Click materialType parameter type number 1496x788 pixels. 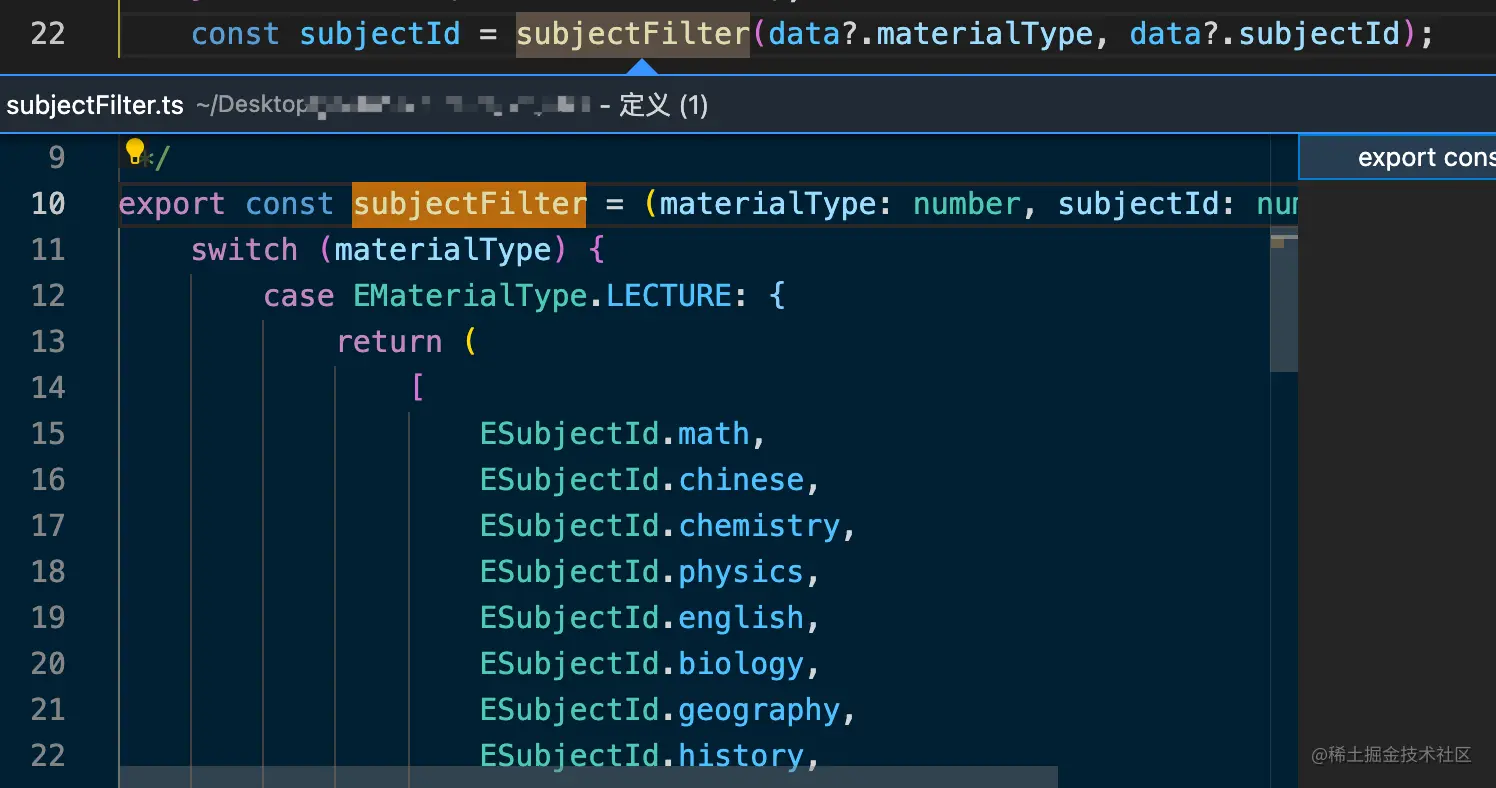965,203
